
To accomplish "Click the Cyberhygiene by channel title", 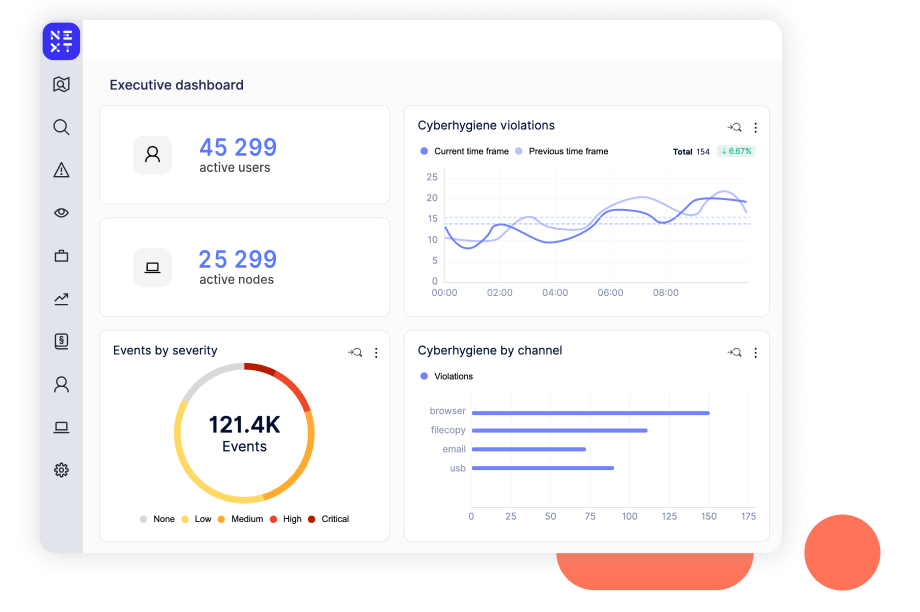I will pos(490,351).
